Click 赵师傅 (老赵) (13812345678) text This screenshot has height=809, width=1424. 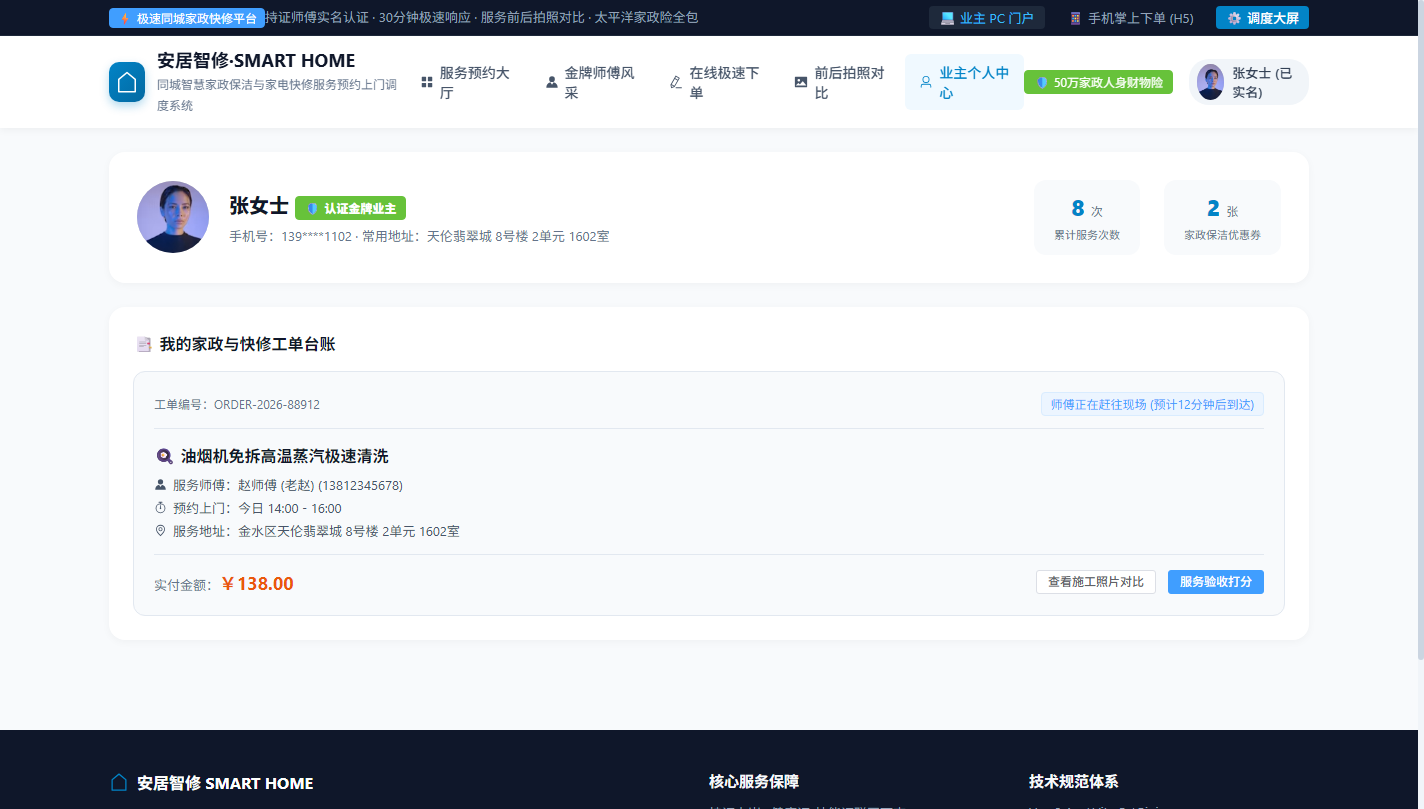click(320, 485)
